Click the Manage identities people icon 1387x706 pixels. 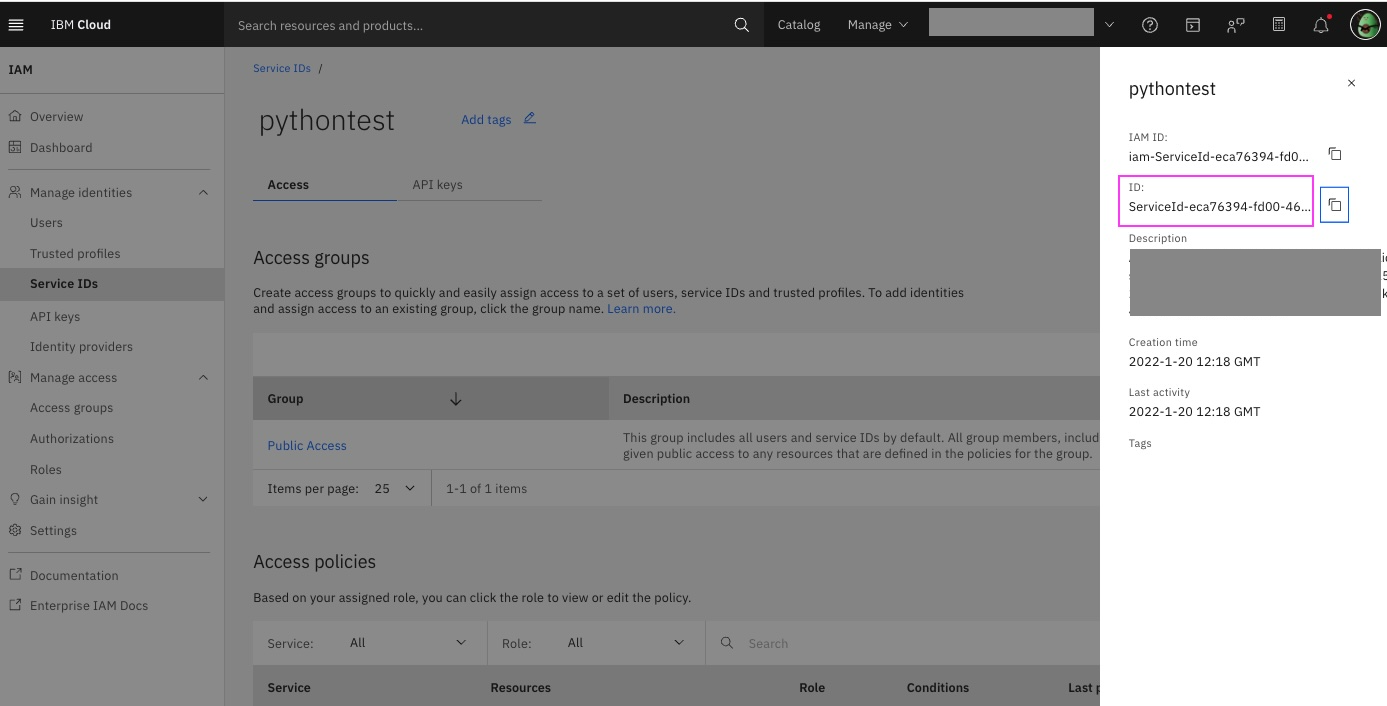click(x=15, y=192)
